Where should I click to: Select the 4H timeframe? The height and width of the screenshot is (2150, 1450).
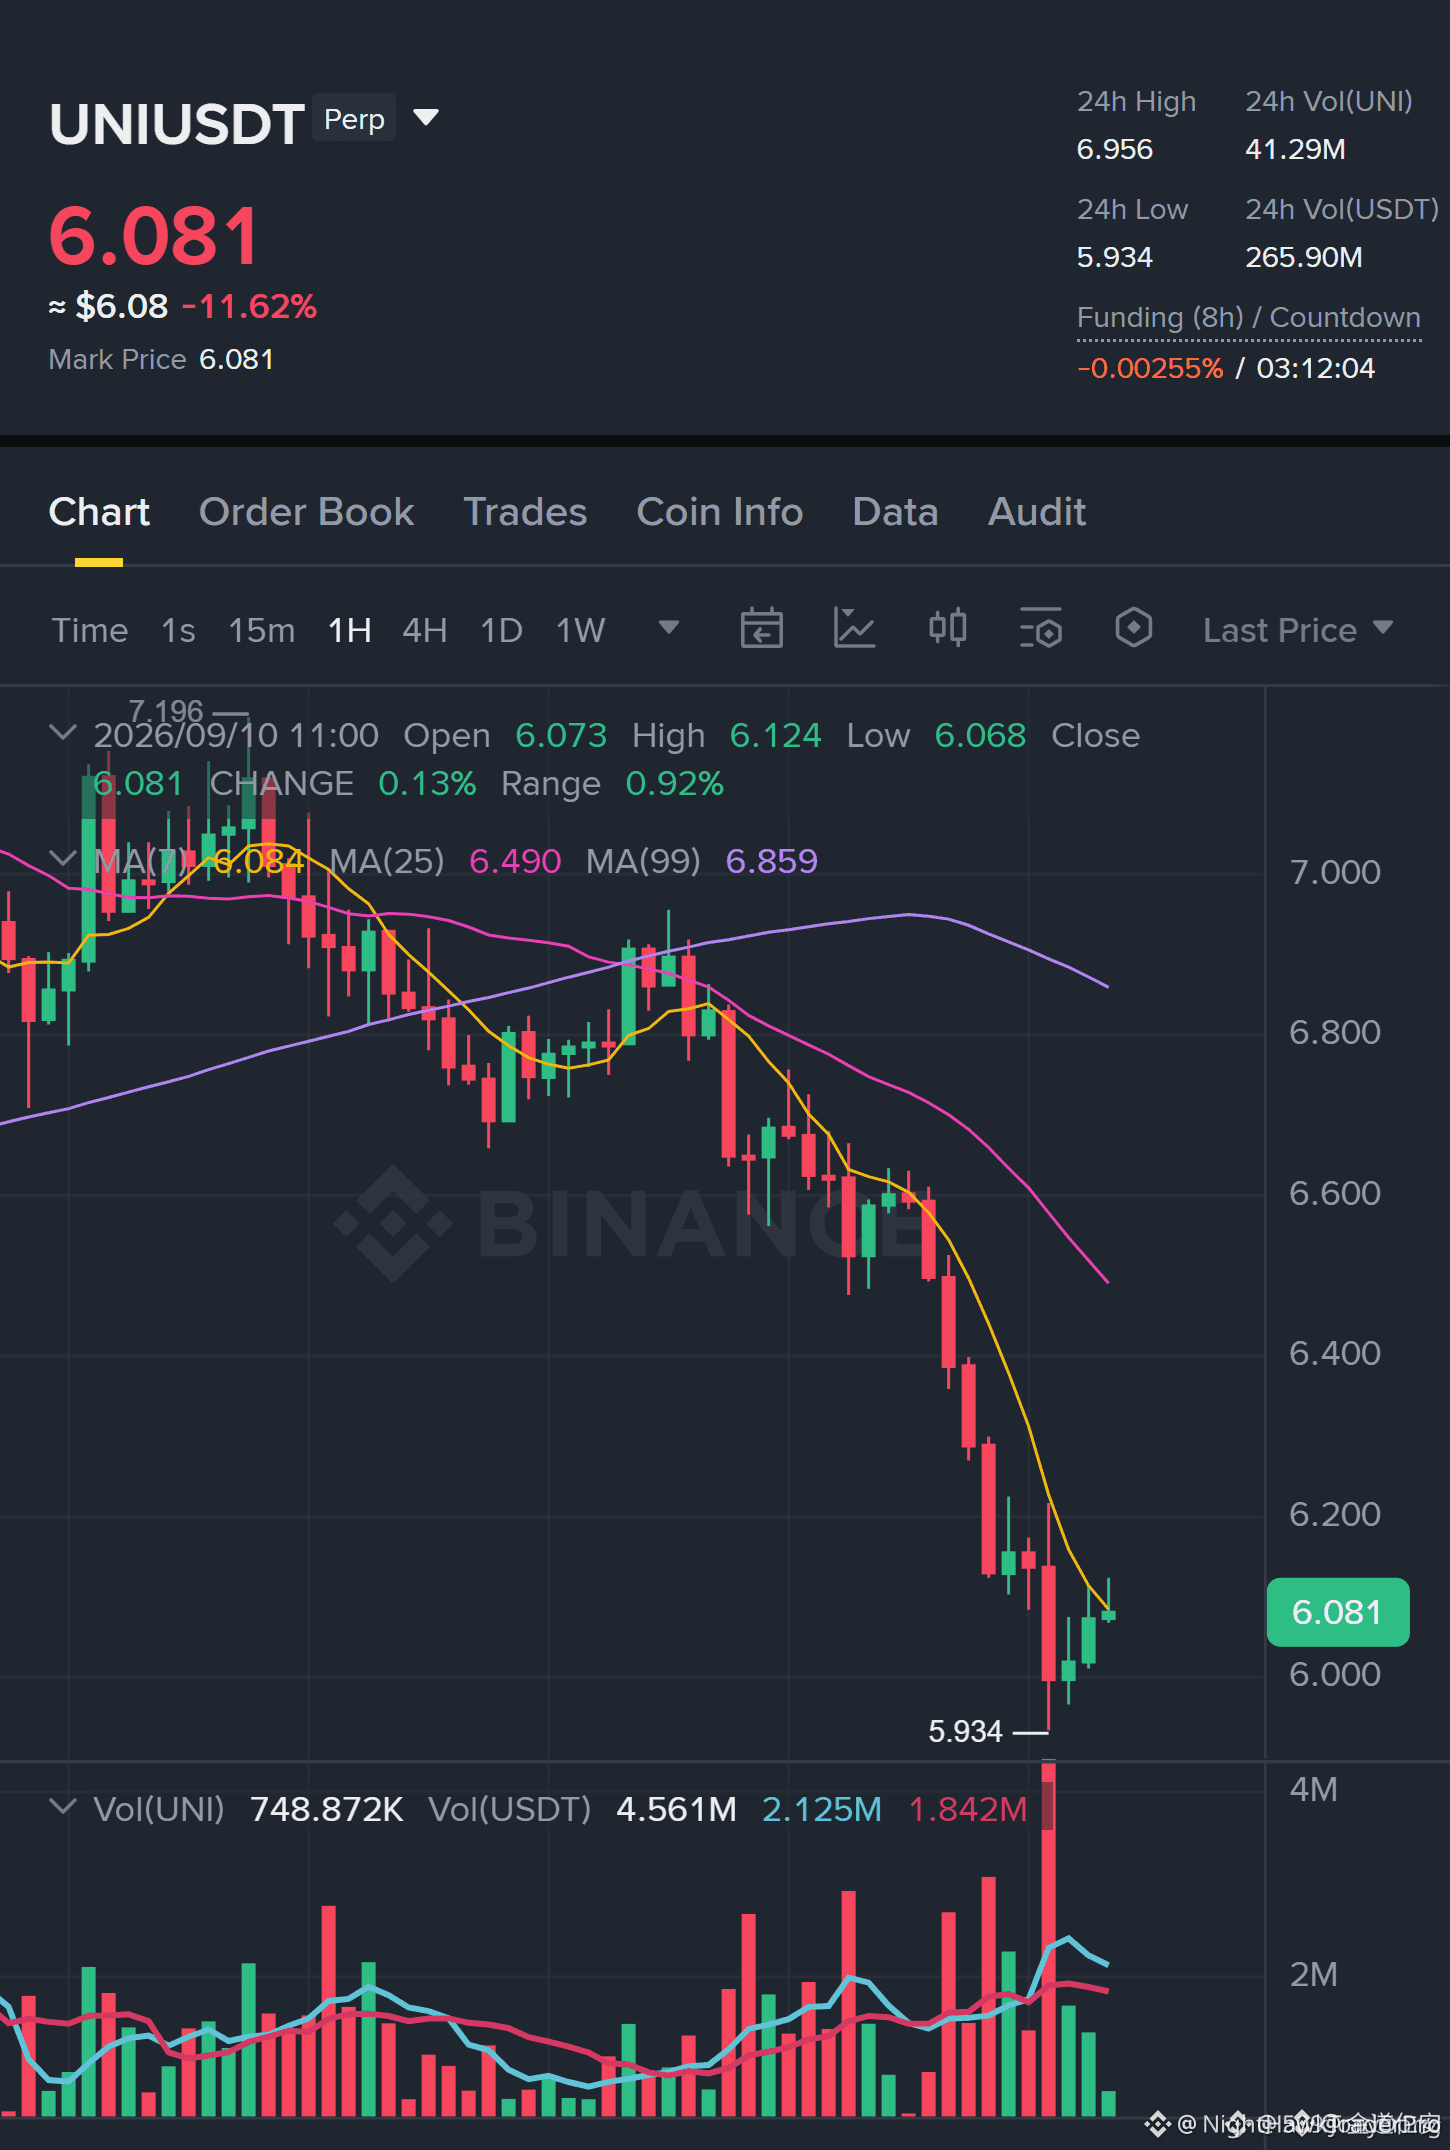click(x=425, y=630)
